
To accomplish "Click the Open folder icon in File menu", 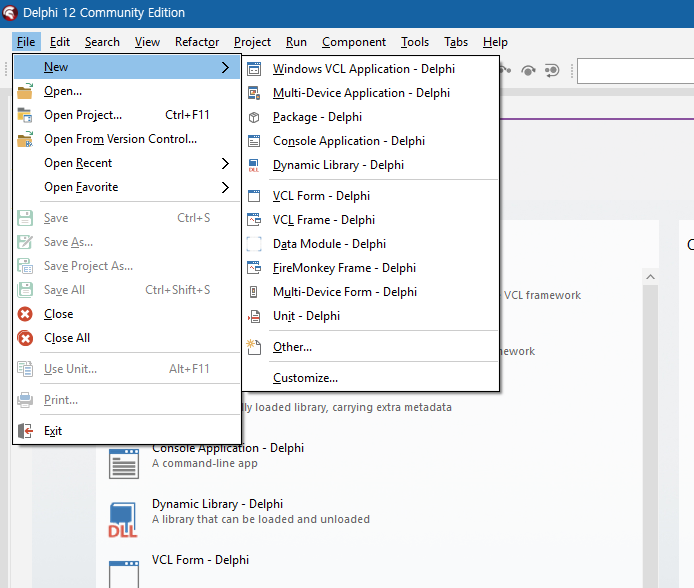I will (25, 91).
